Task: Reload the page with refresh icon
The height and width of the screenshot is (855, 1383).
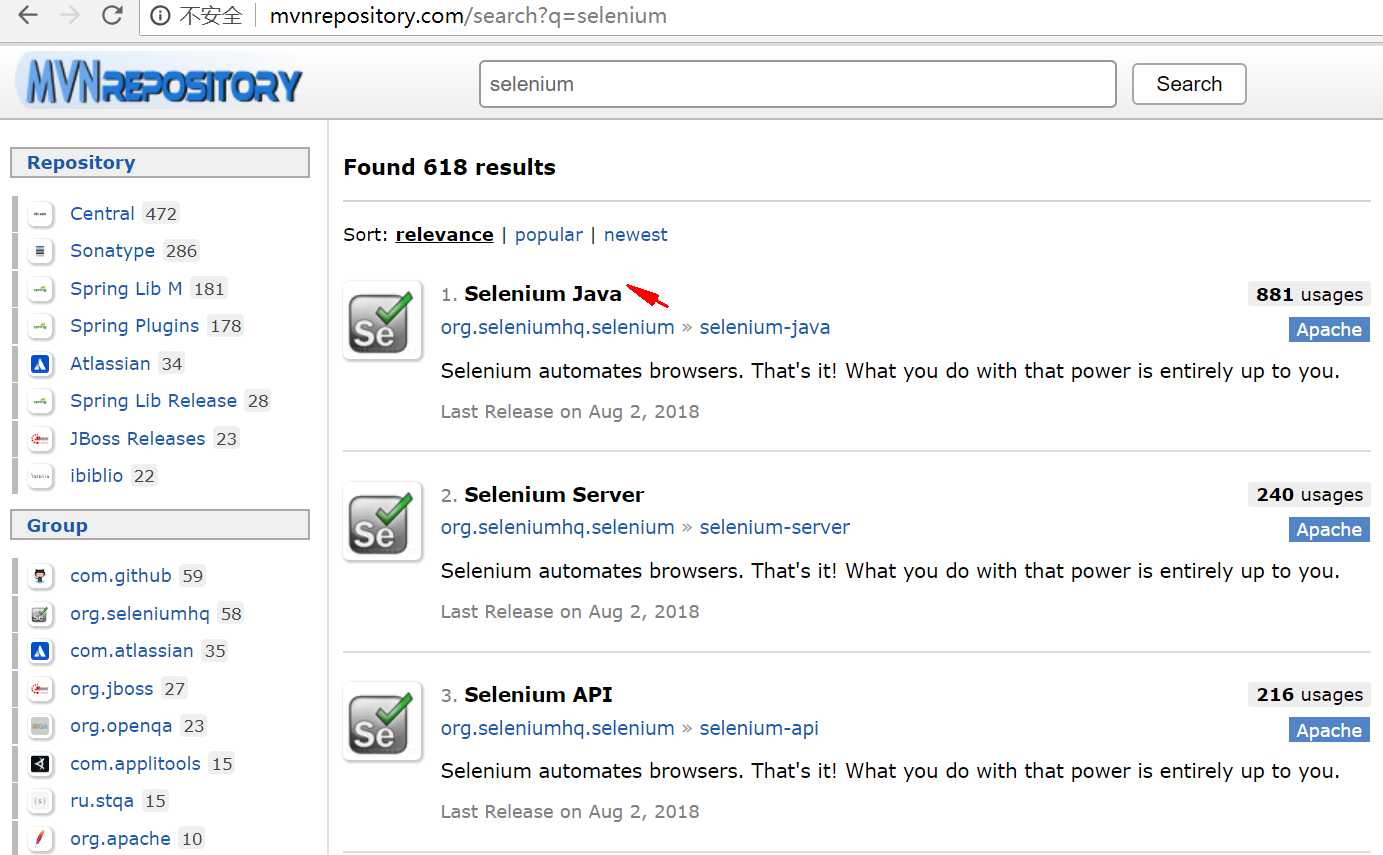Action: tap(113, 15)
